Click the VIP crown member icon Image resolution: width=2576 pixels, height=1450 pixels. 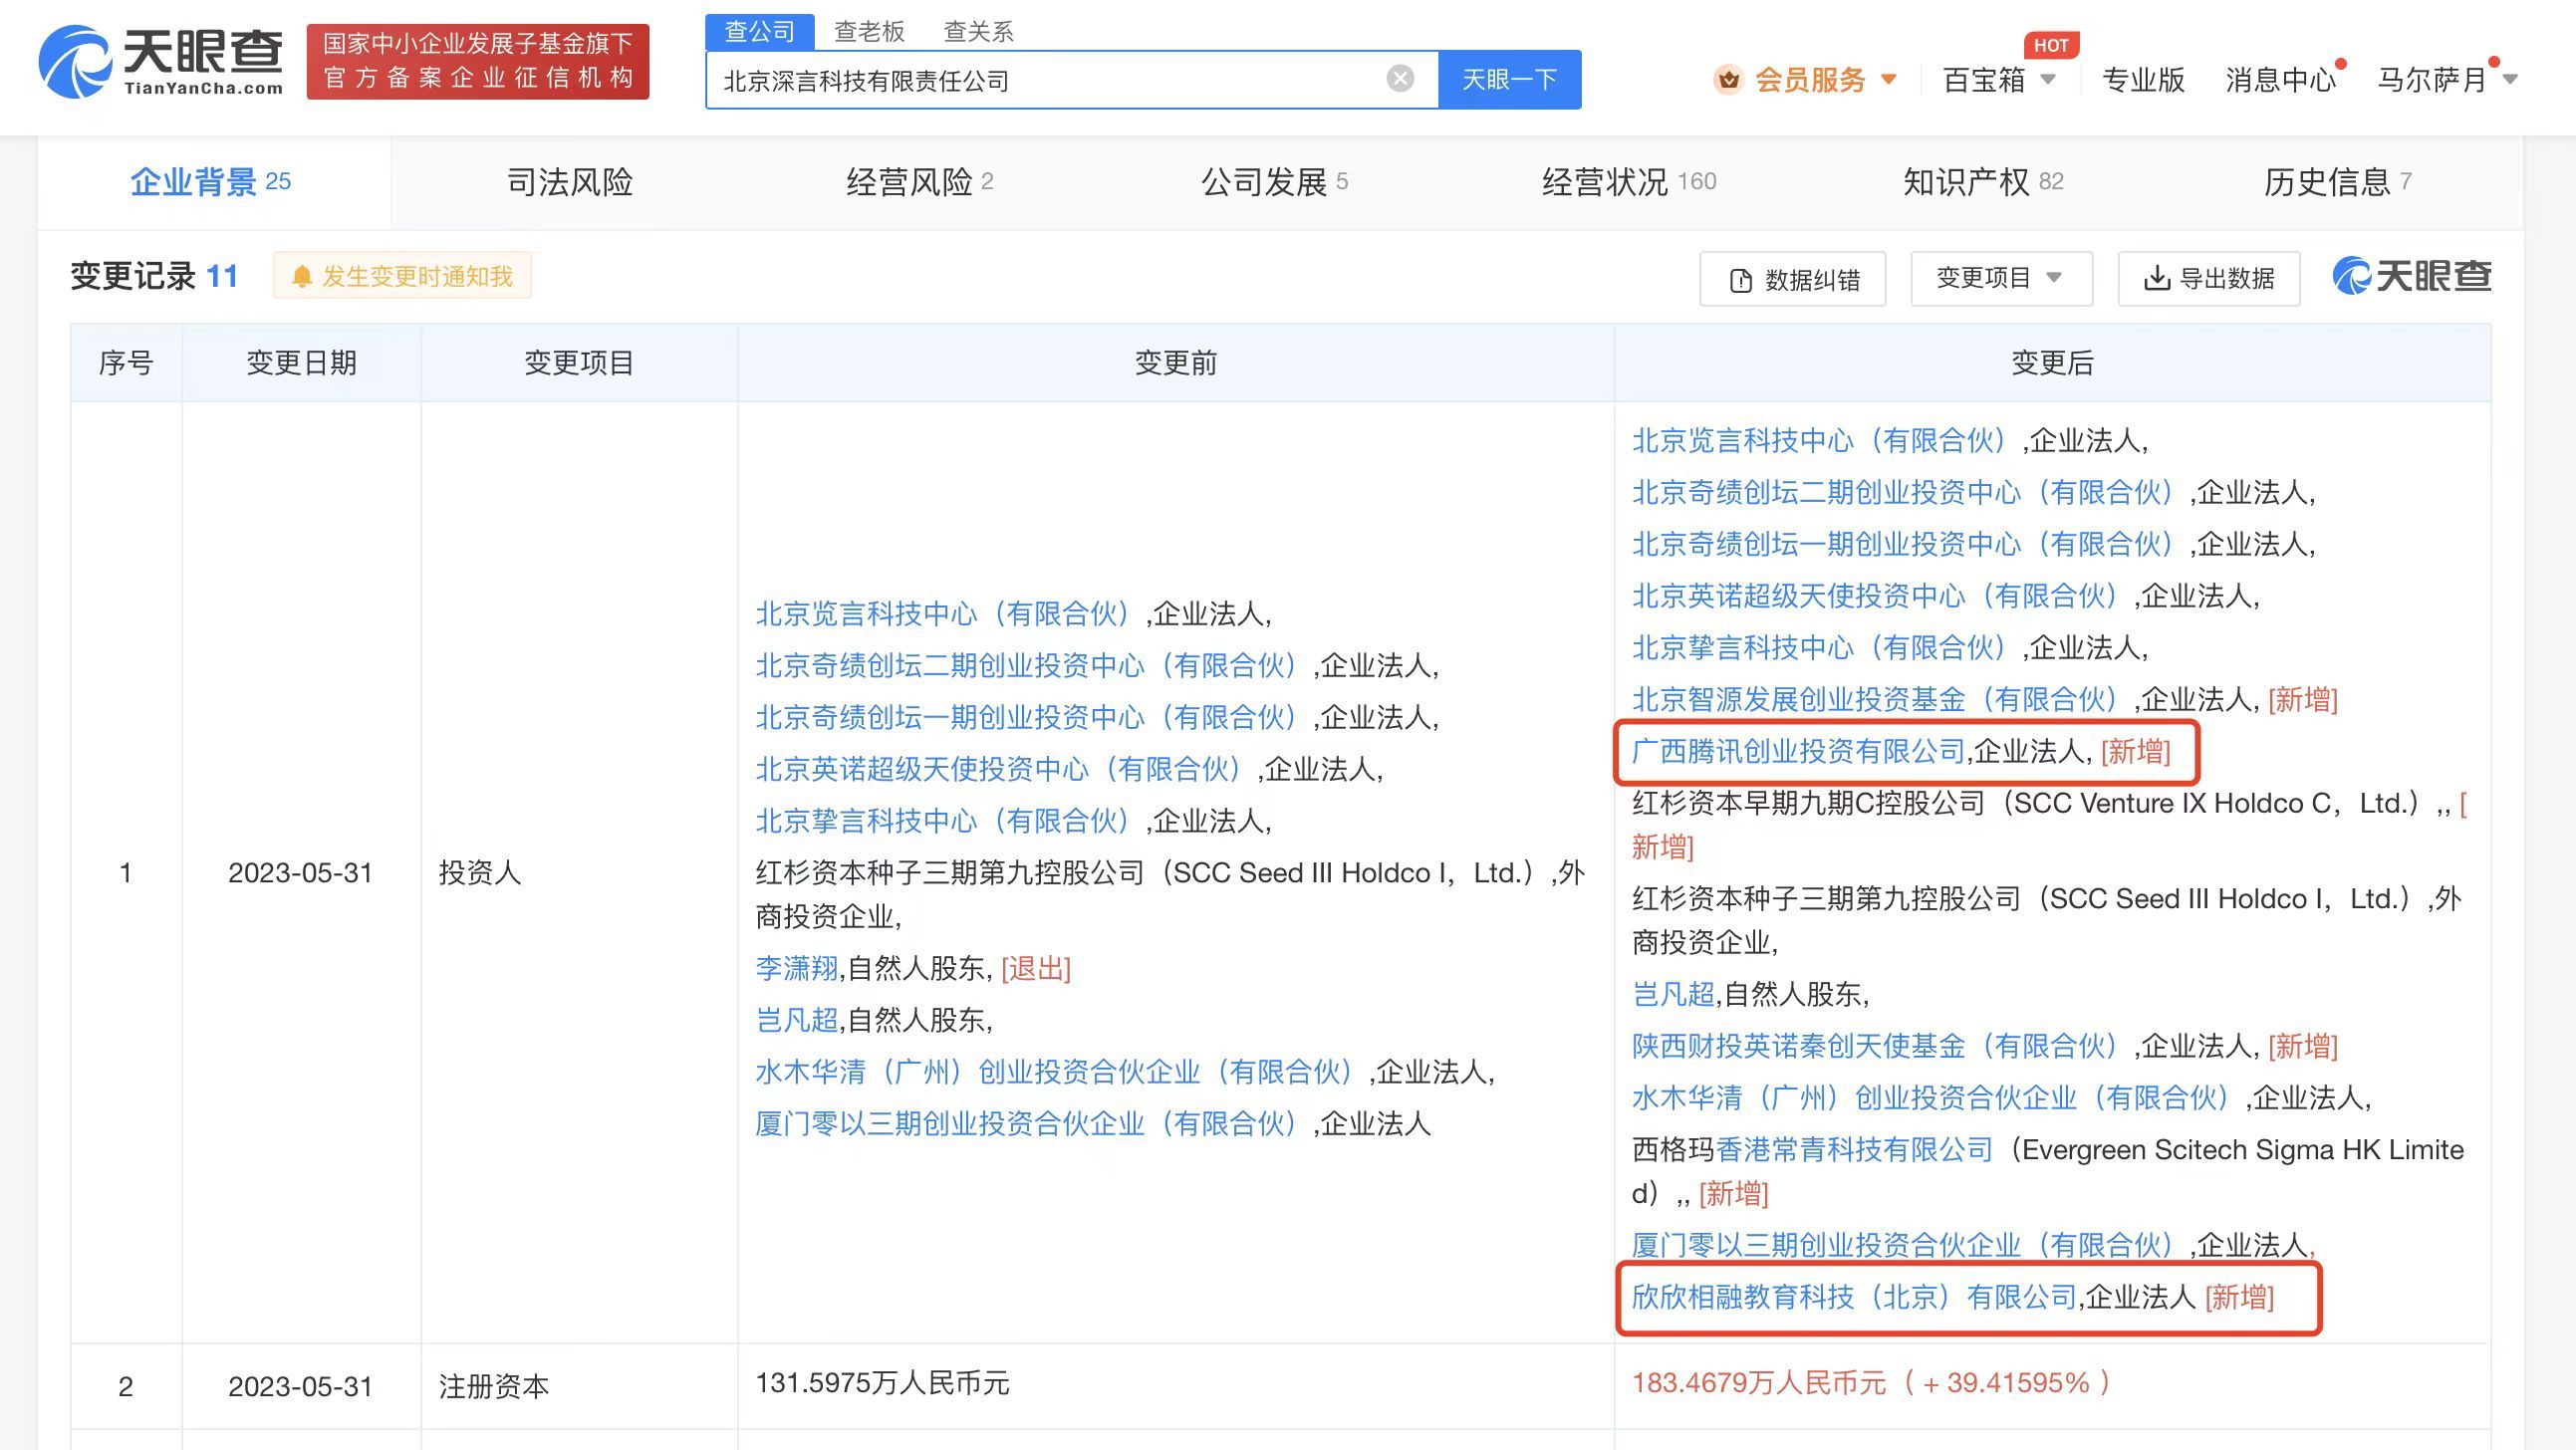point(1728,80)
